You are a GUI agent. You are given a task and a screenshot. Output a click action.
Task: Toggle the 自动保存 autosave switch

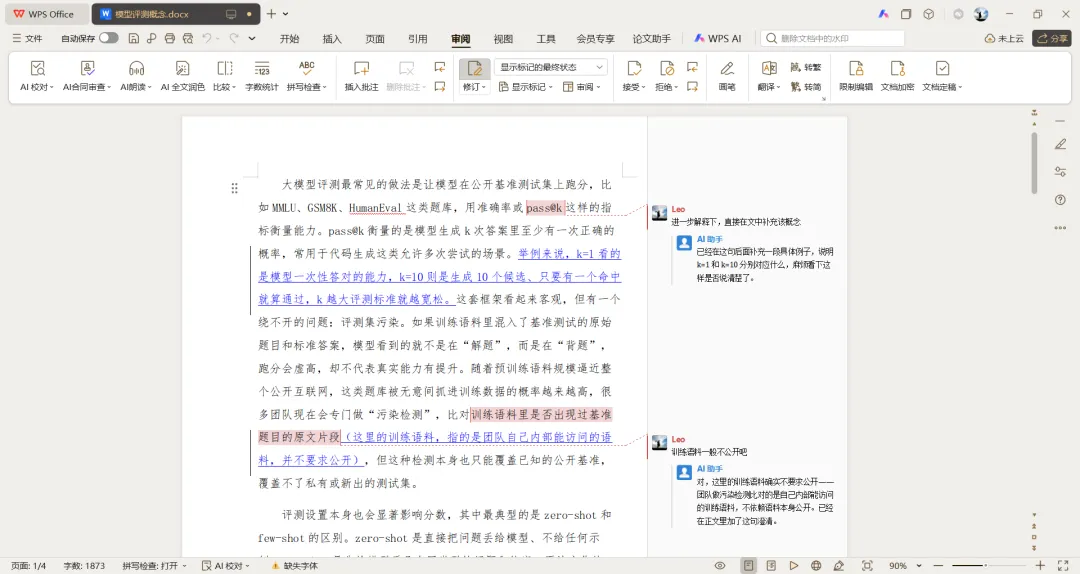108,38
